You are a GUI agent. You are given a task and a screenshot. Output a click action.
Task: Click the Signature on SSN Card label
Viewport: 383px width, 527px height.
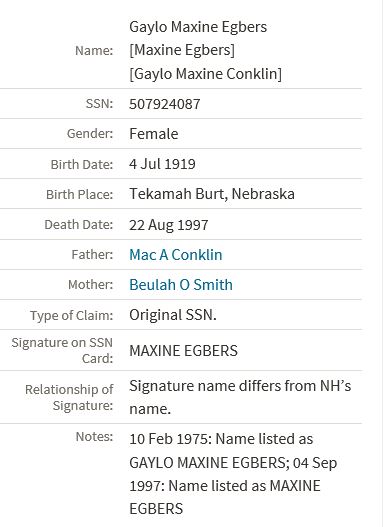[x=62, y=350]
